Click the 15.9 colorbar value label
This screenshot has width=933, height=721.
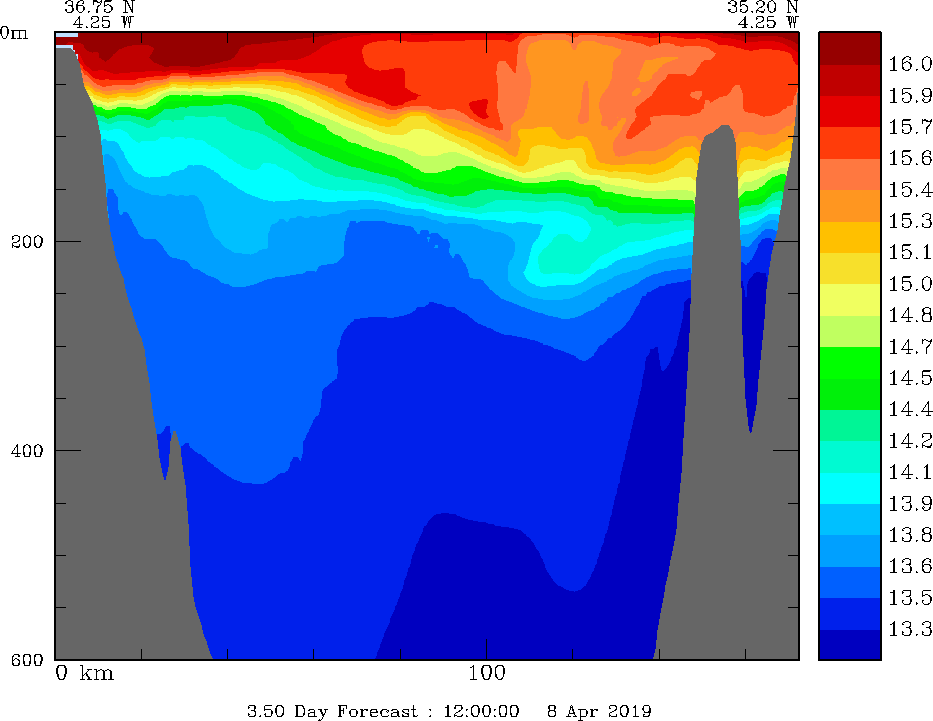tap(910, 96)
